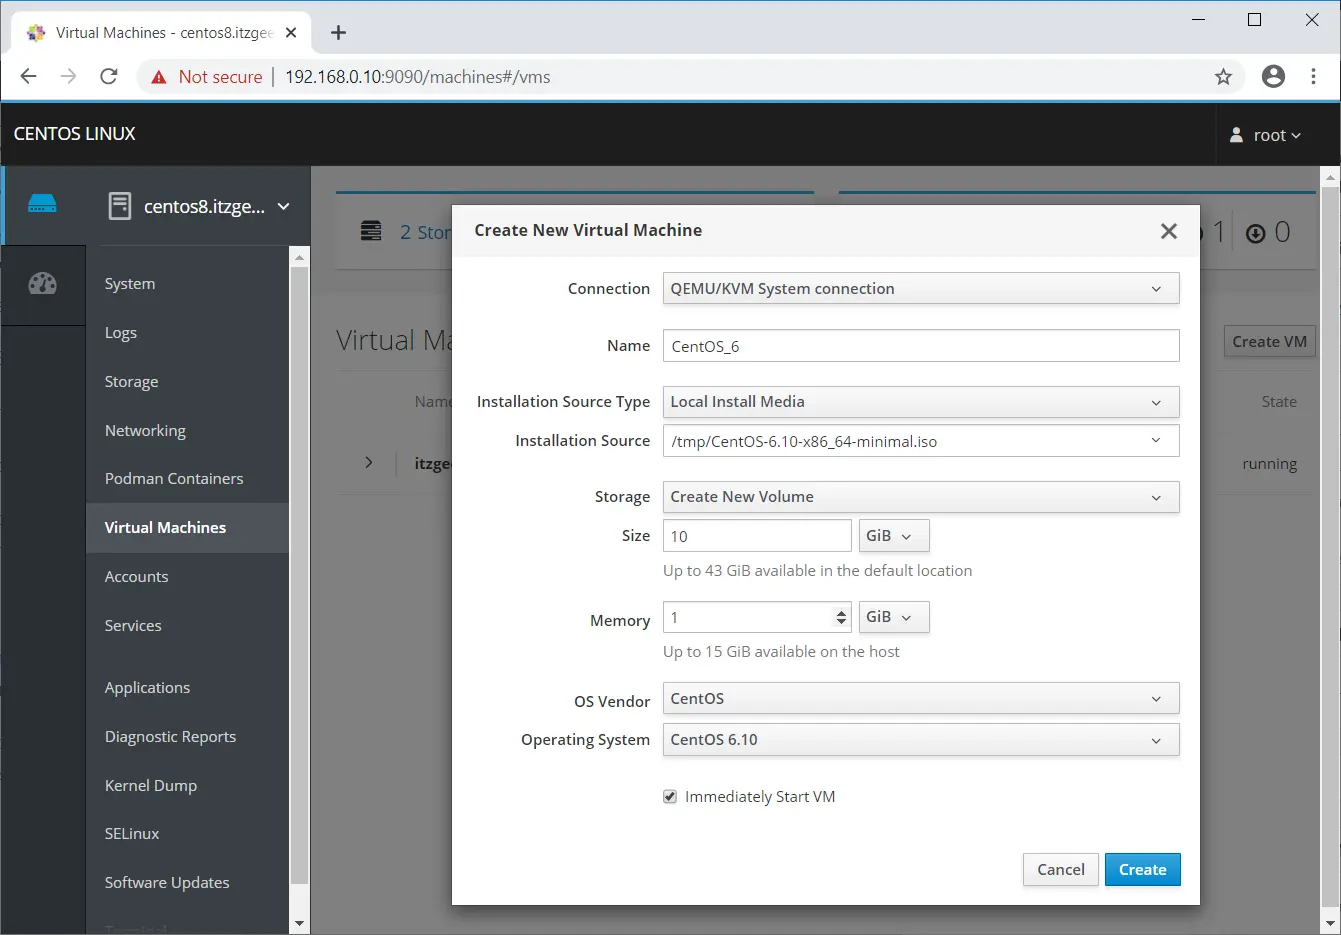Click the Name input field CentOS_6
Screen dimensions: 1341x935
[x=921, y=346]
